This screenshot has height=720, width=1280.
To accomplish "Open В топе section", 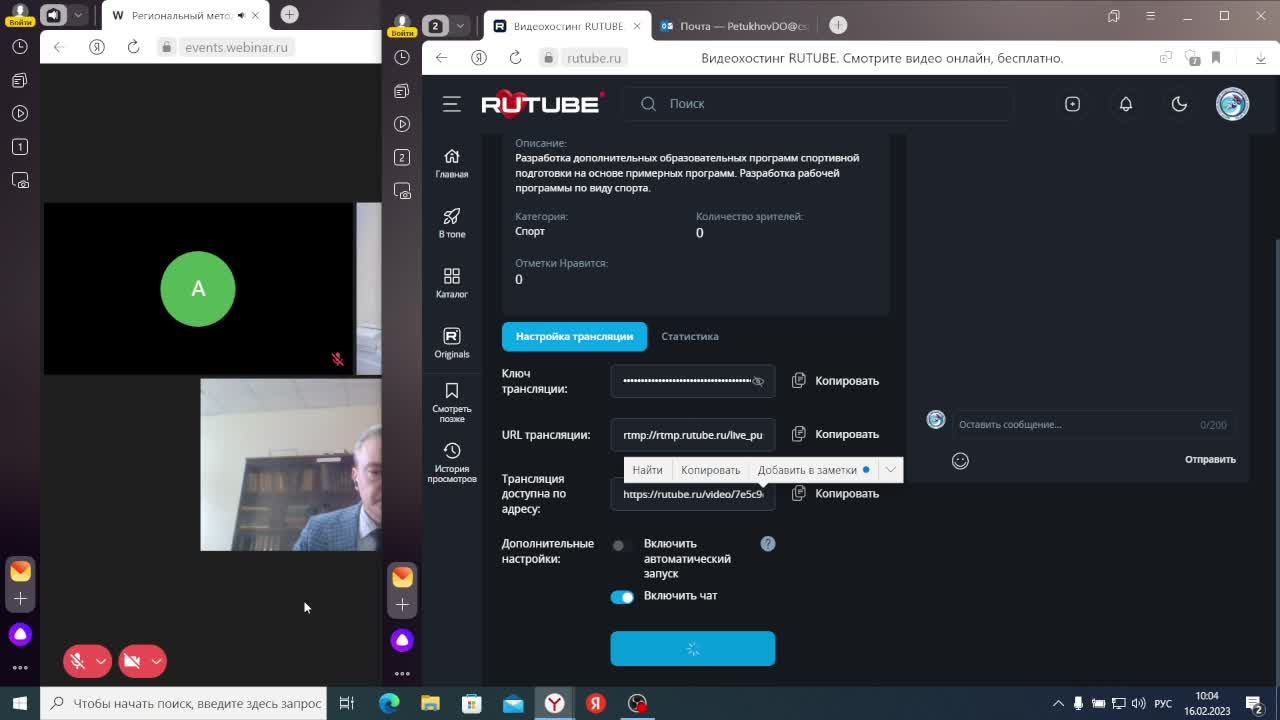I will [452, 223].
